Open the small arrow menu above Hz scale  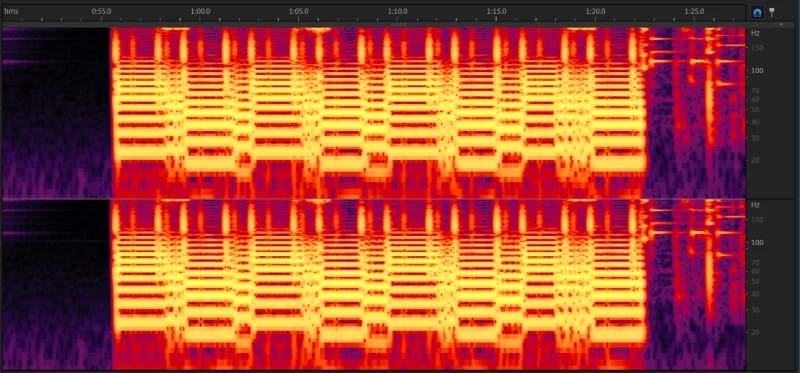coord(781,24)
